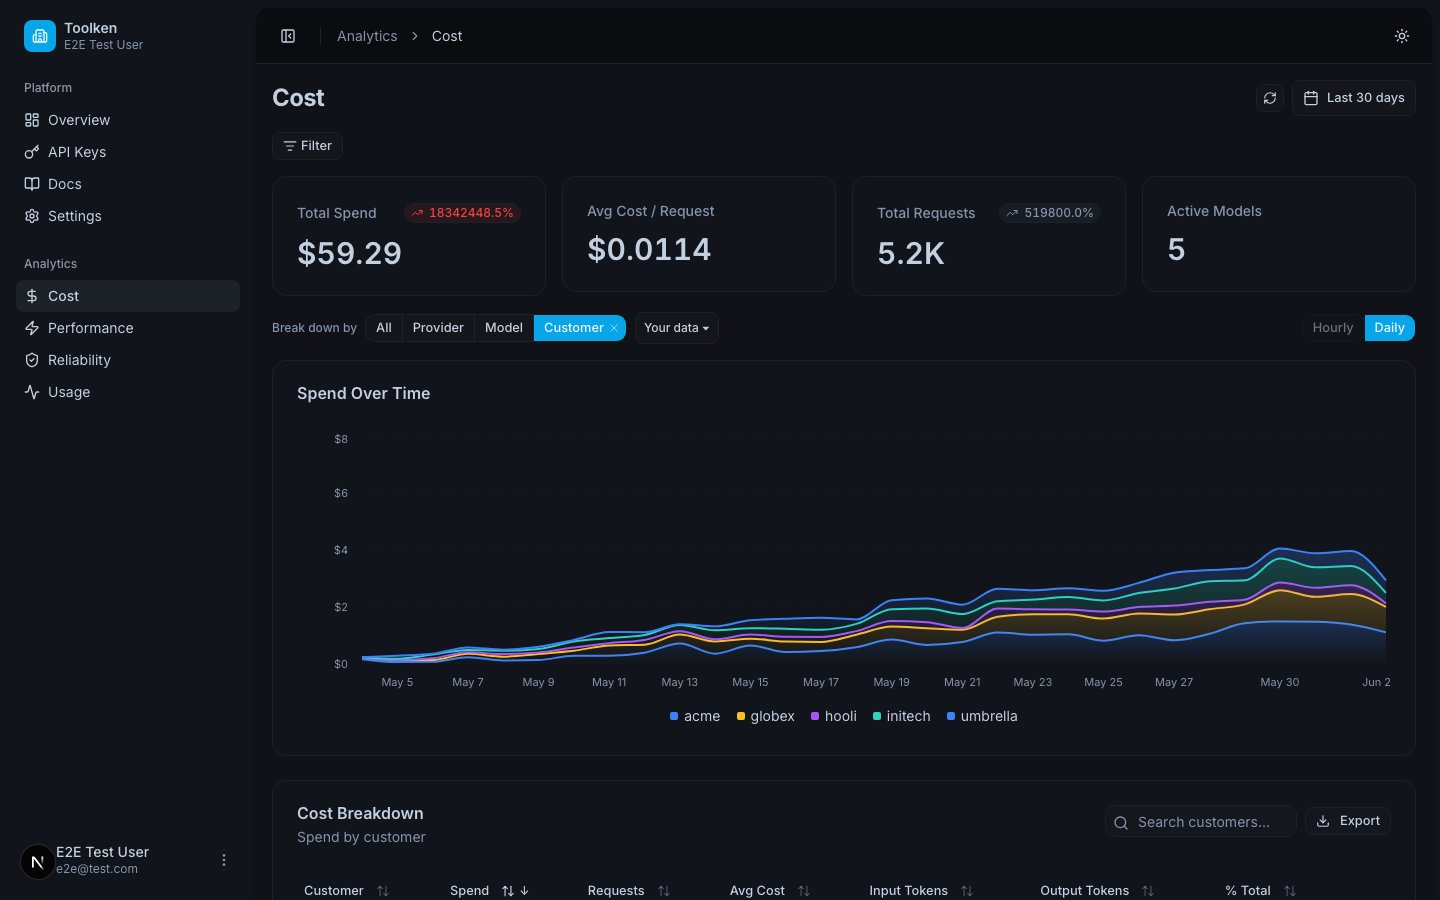Open the Filter button
The image size is (1440, 900).
point(308,146)
